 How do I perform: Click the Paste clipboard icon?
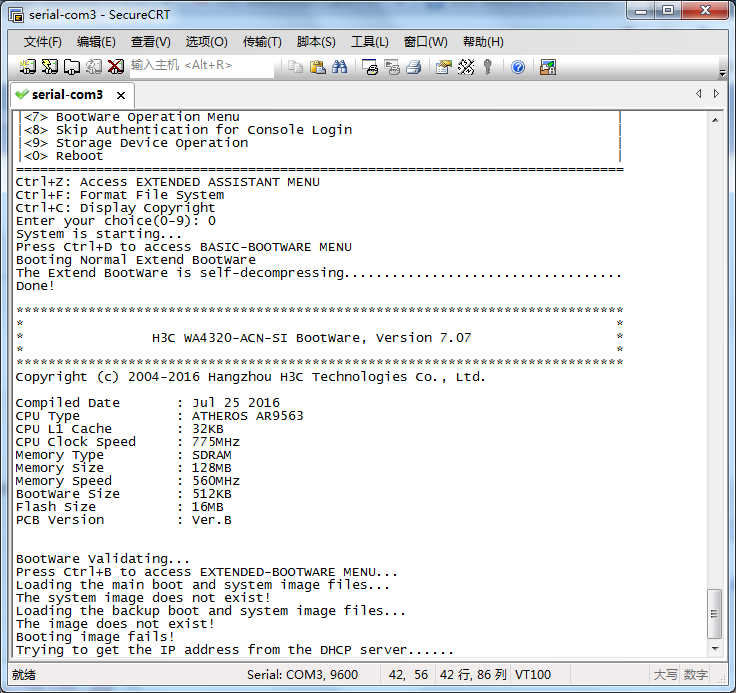click(x=318, y=67)
